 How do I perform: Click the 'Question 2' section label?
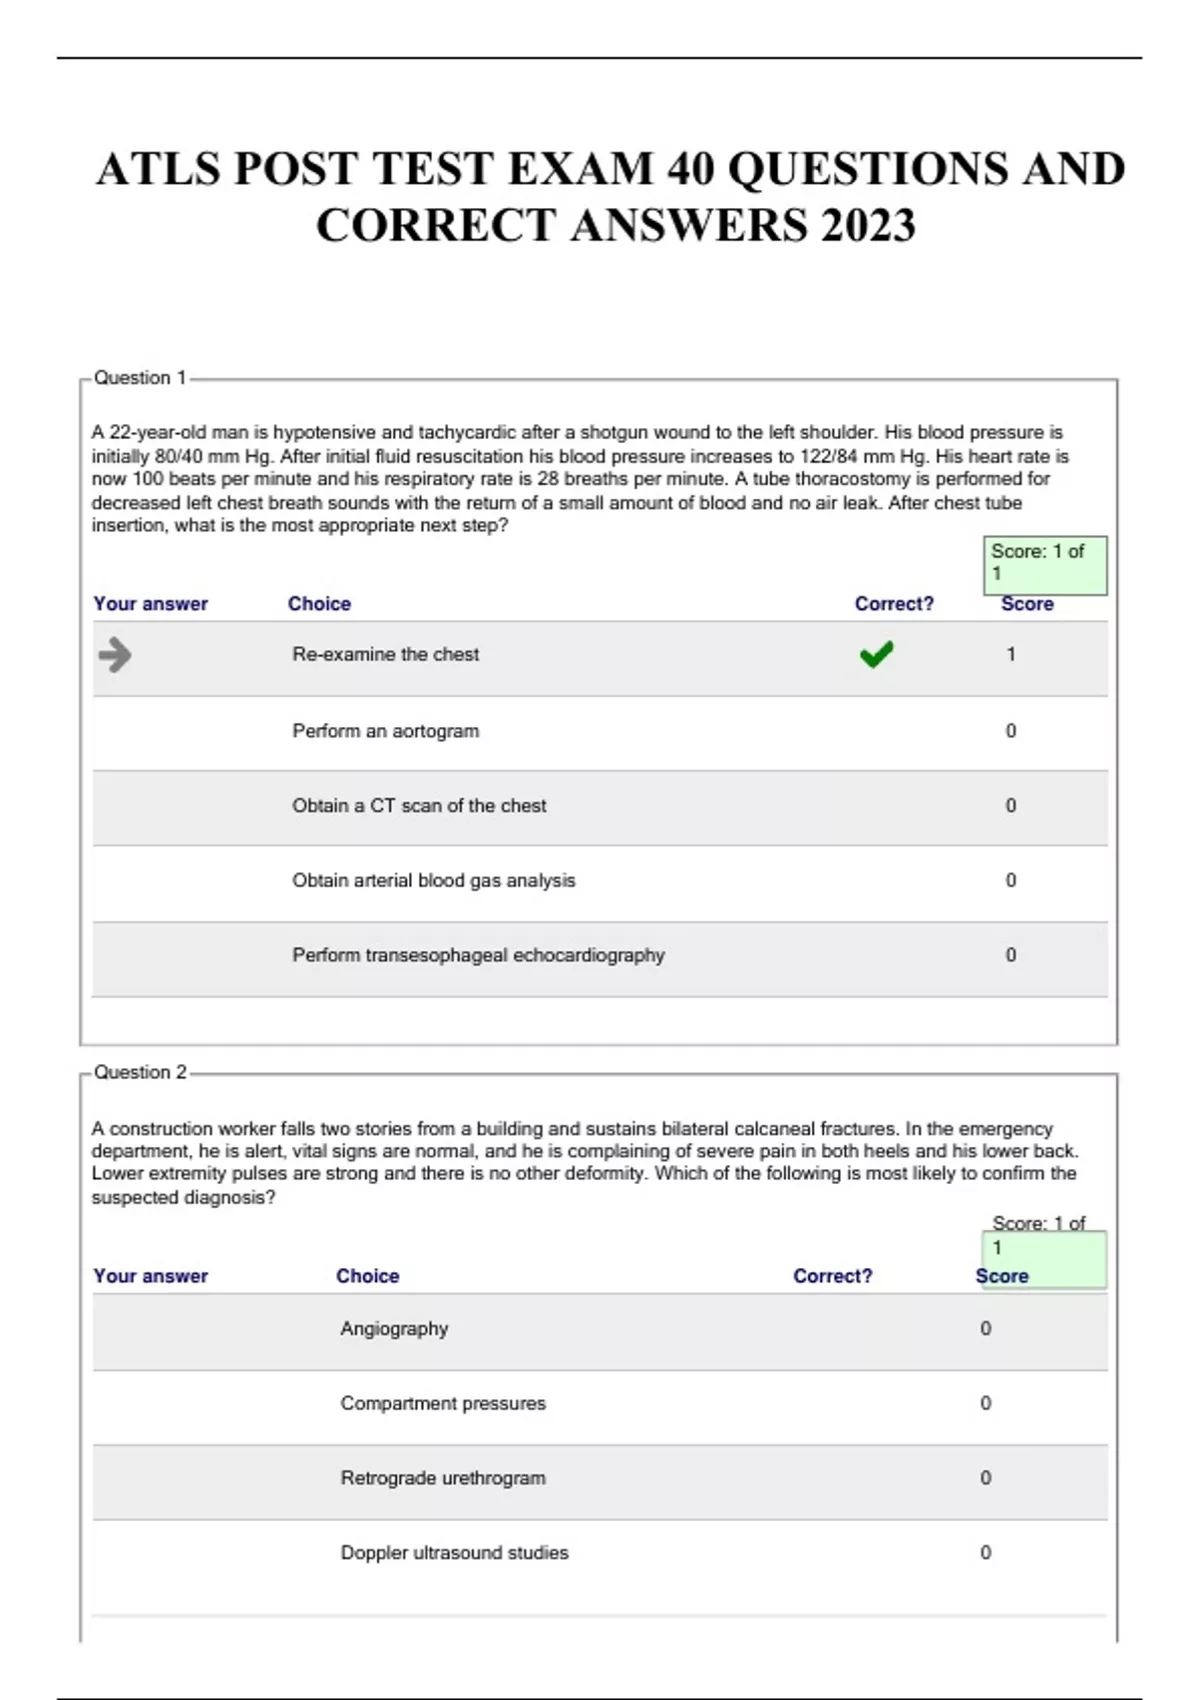(x=140, y=1072)
